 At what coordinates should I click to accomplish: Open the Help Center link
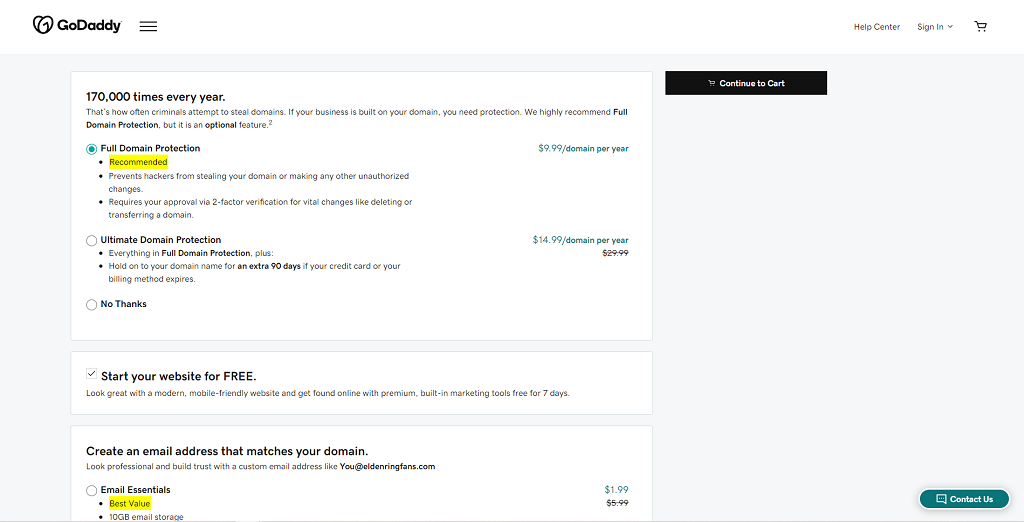tap(876, 27)
